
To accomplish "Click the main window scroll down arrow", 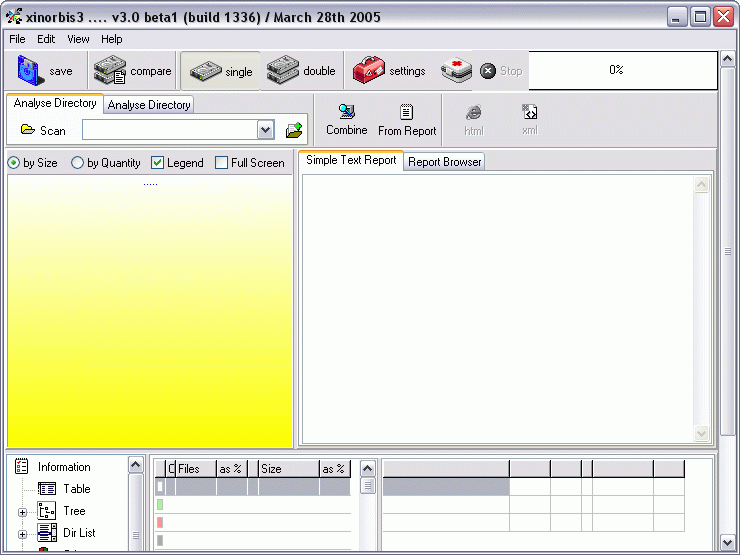I will tap(727, 542).
